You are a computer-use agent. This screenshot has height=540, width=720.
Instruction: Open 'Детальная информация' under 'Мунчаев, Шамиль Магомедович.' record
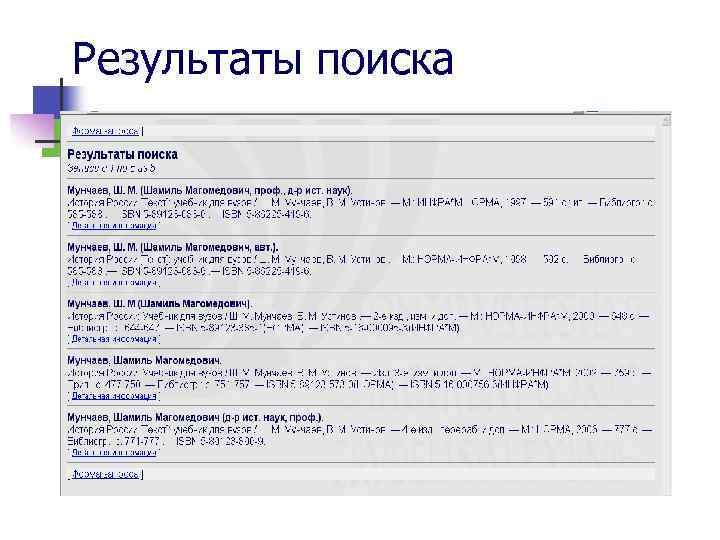[x=114, y=396]
